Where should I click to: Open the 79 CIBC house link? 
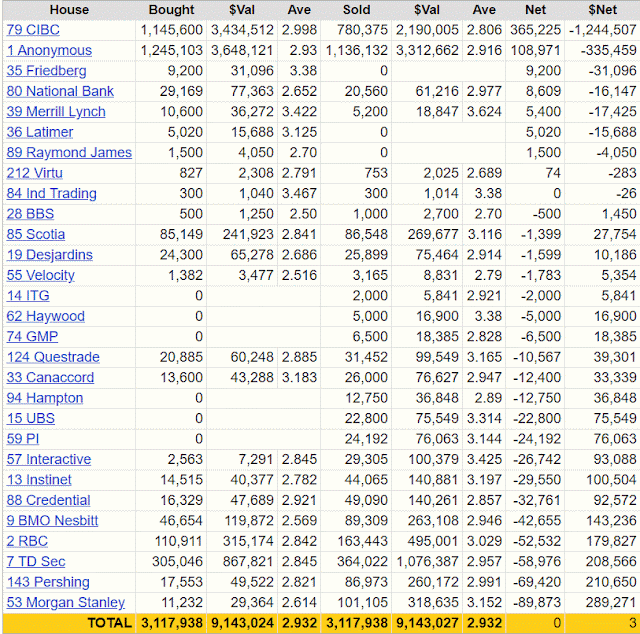33,30
